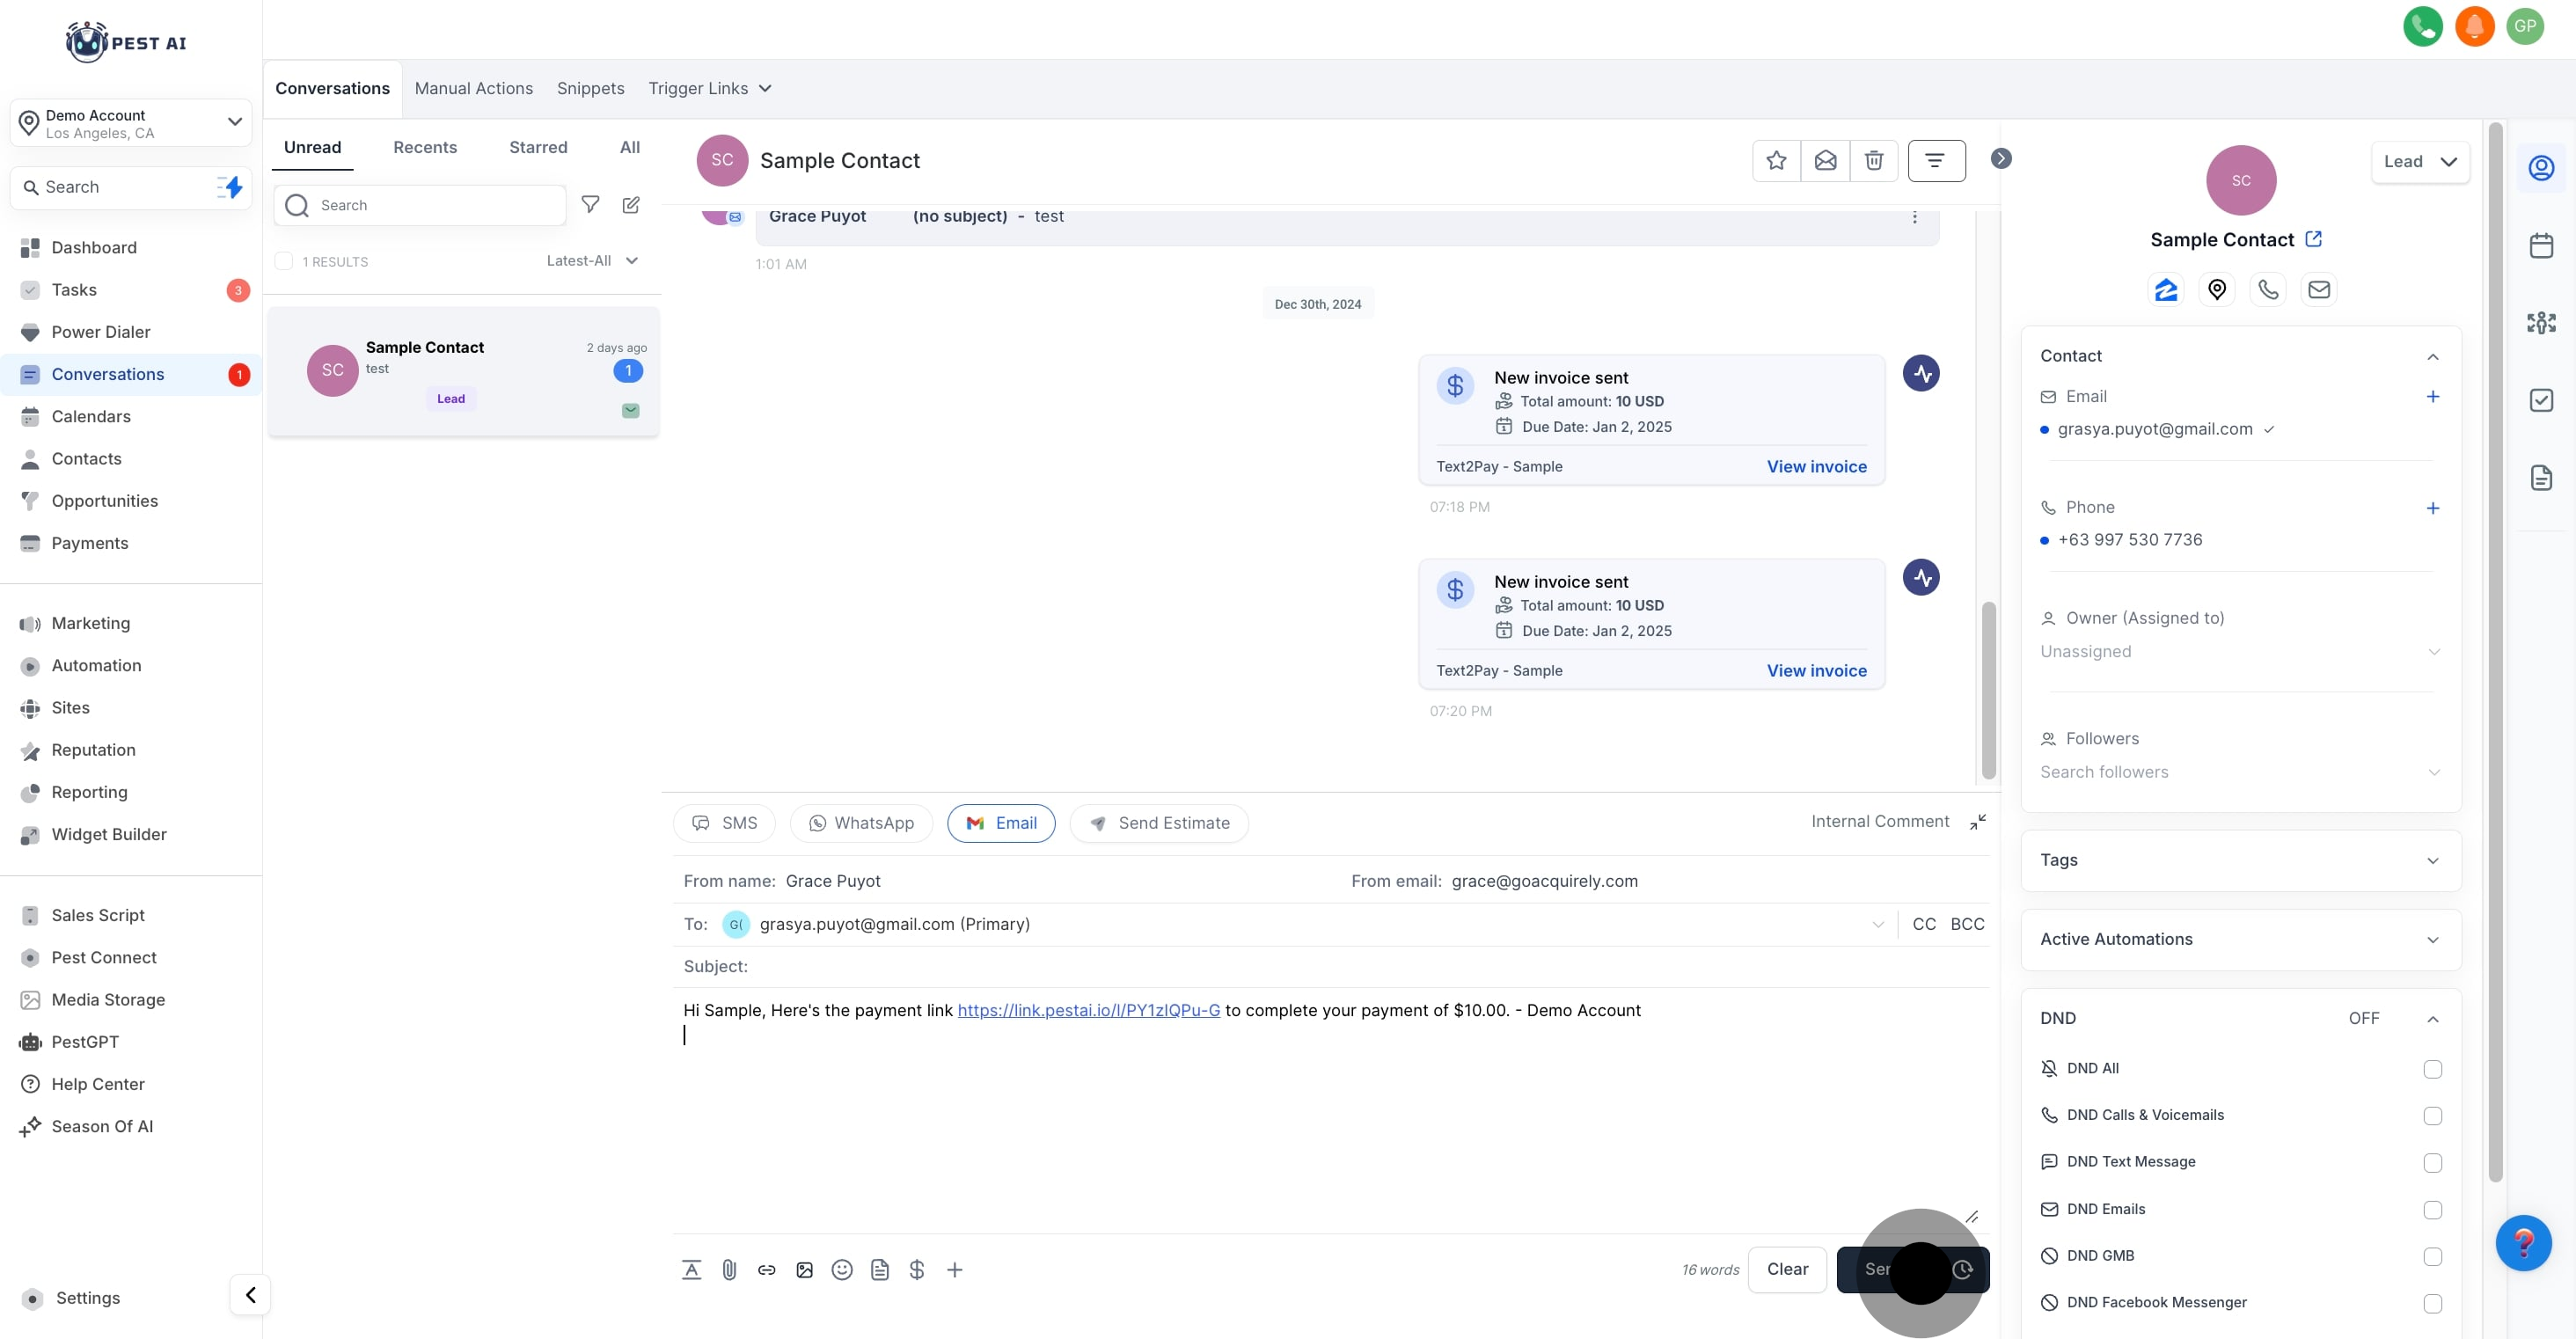Open the first View invoice link
The width and height of the screenshot is (2576, 1339).
(x=1816, y=467)
